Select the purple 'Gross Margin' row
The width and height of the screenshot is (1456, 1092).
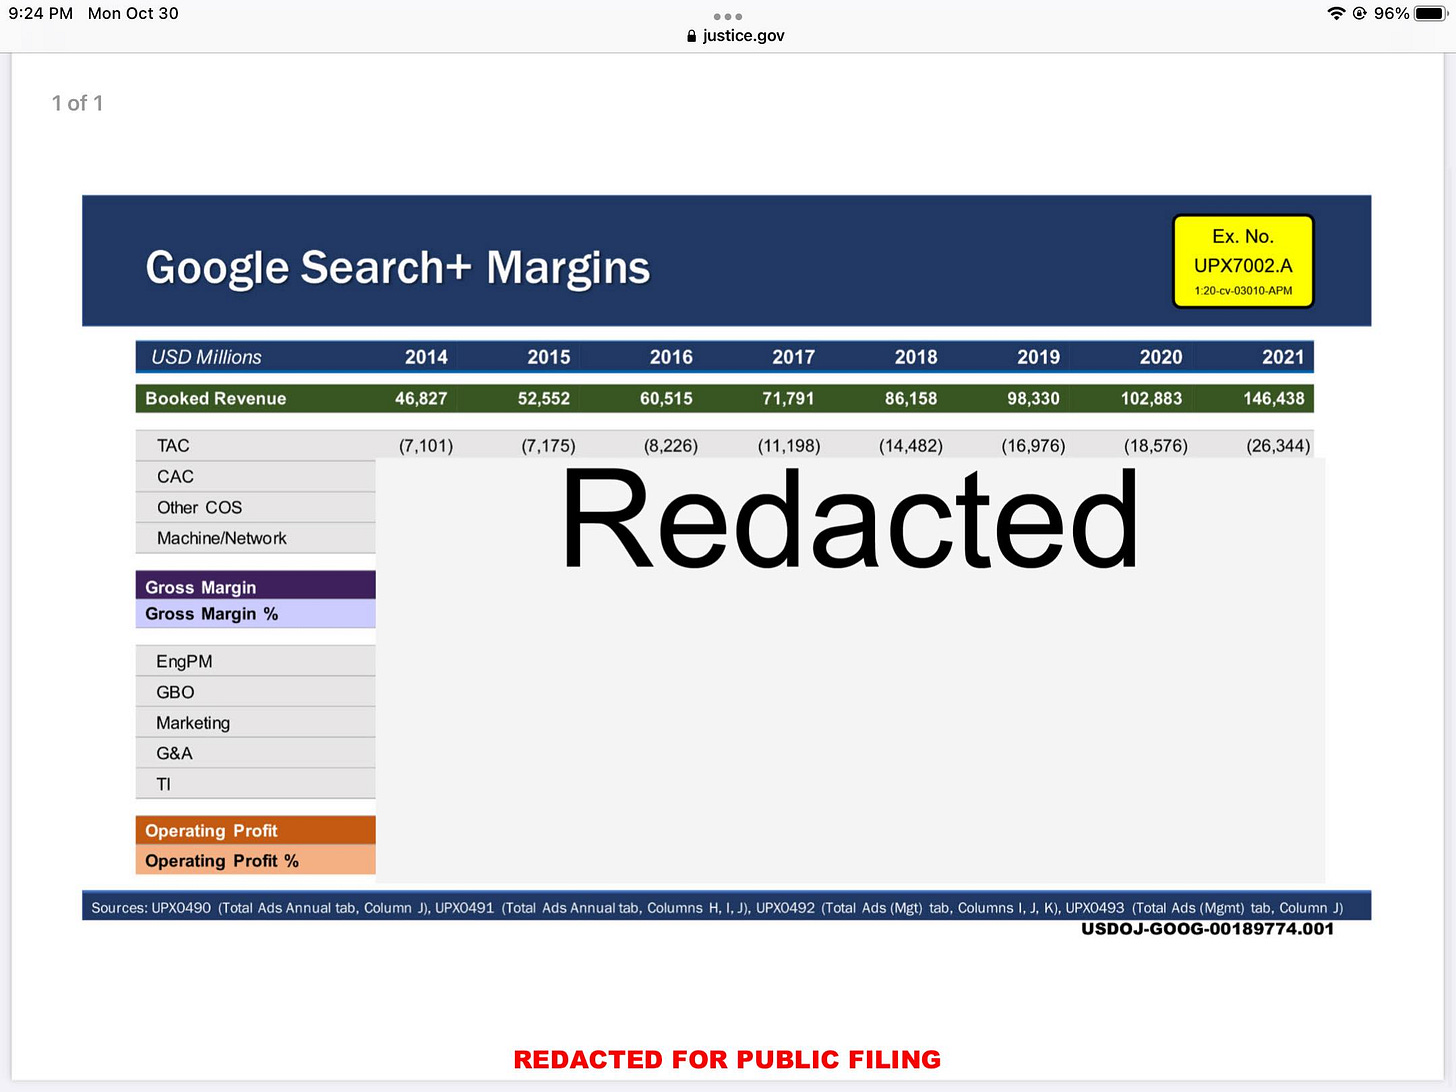[x=256, y=586]
